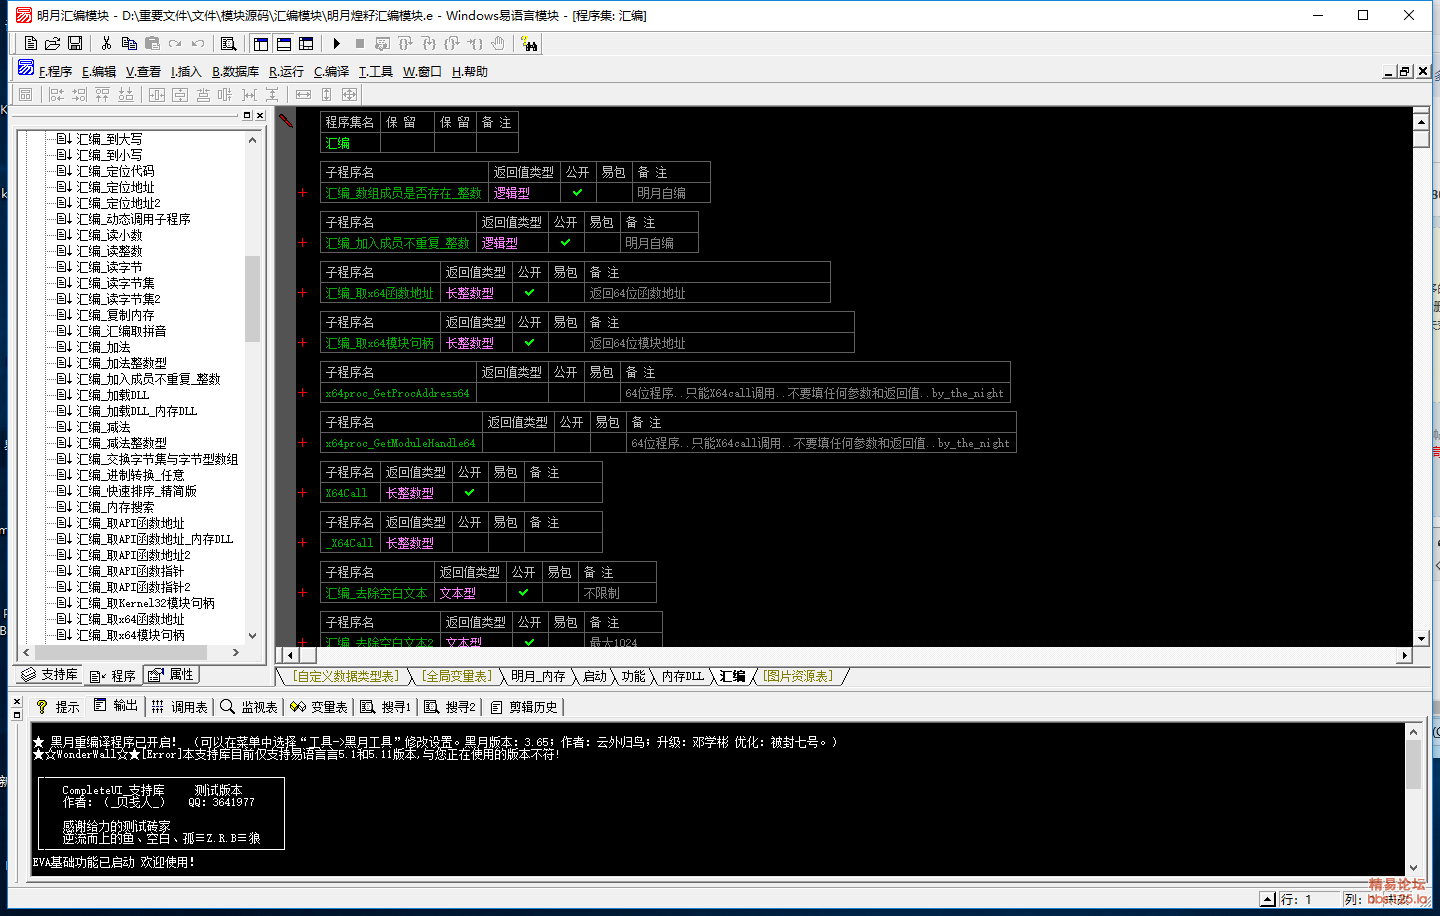
Task: Close the left tree panel with X
Action: coord(260,115)
